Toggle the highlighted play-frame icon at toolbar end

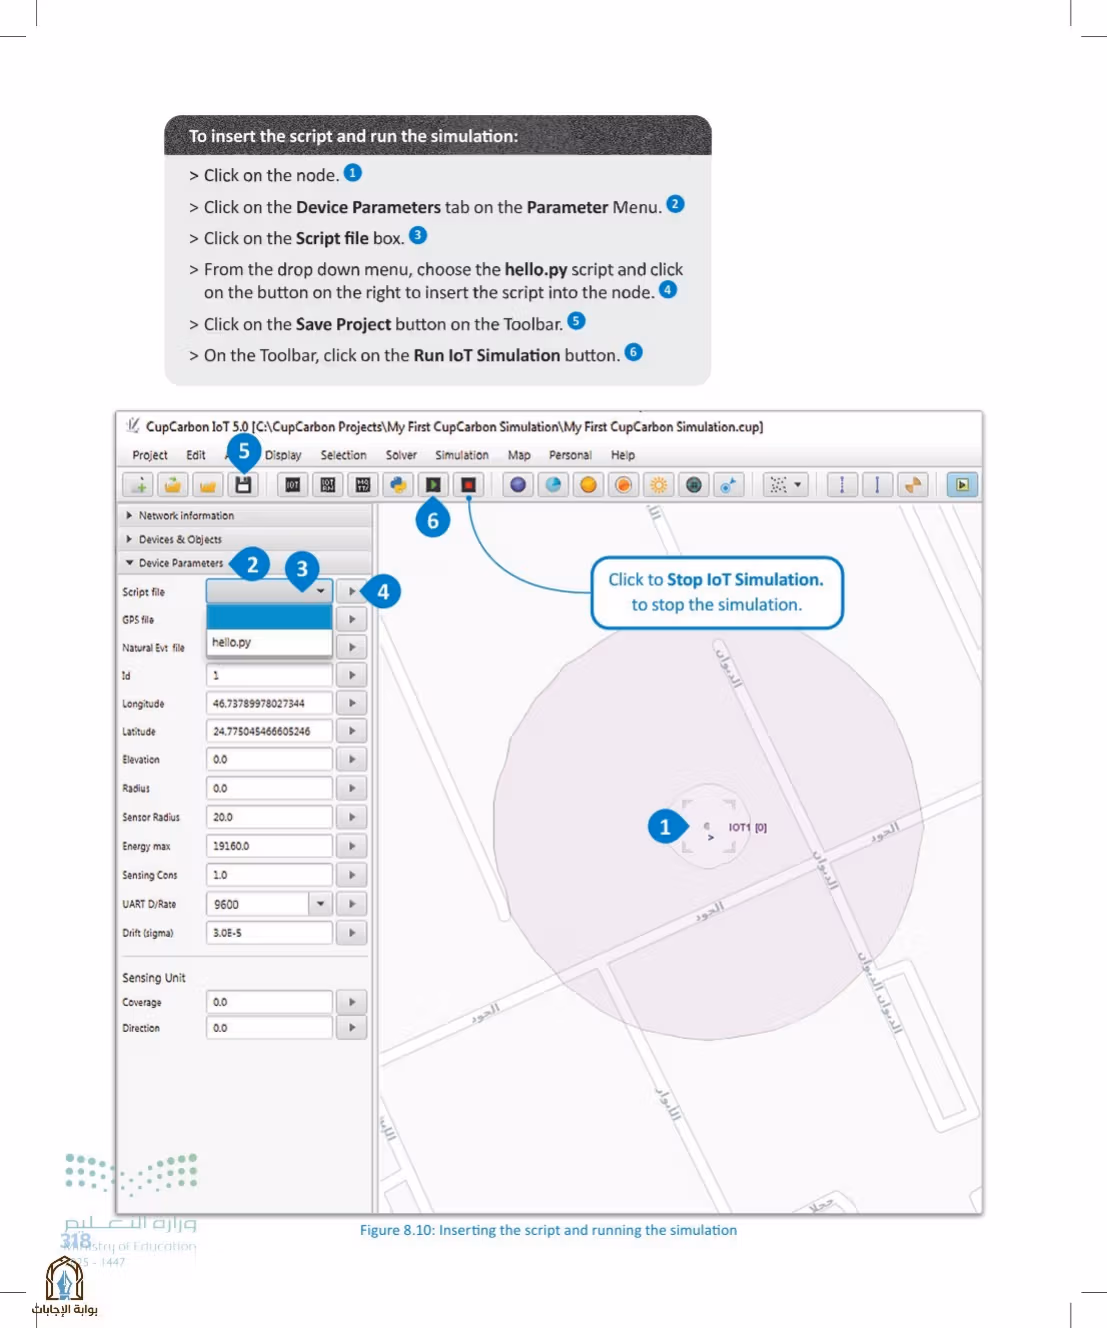[962, 485]
